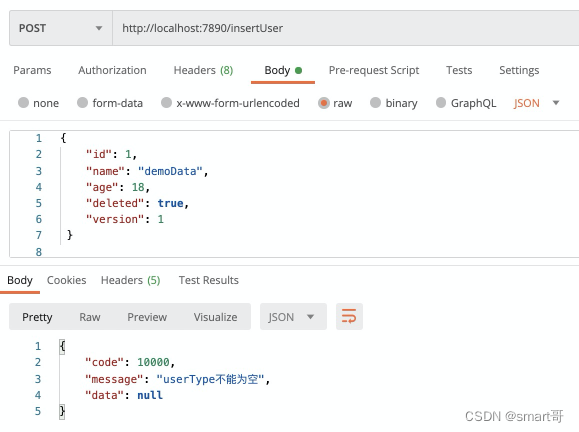
Task: Open the response Cookies tab
Action: 66,280
